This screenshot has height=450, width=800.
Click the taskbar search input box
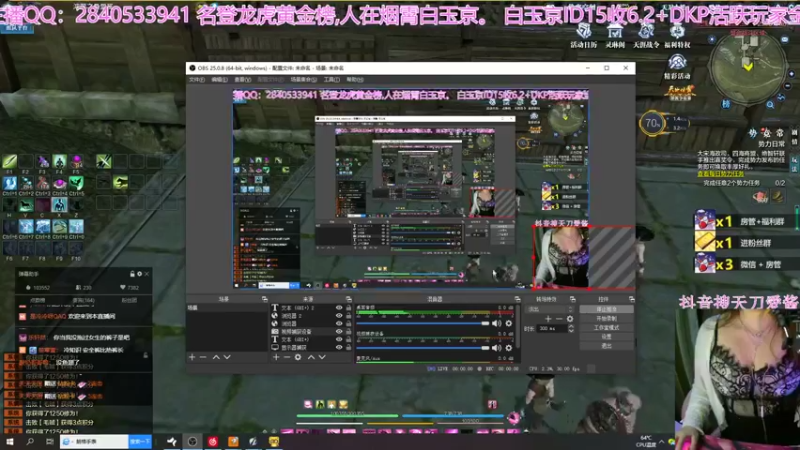(x=95, y=441)
